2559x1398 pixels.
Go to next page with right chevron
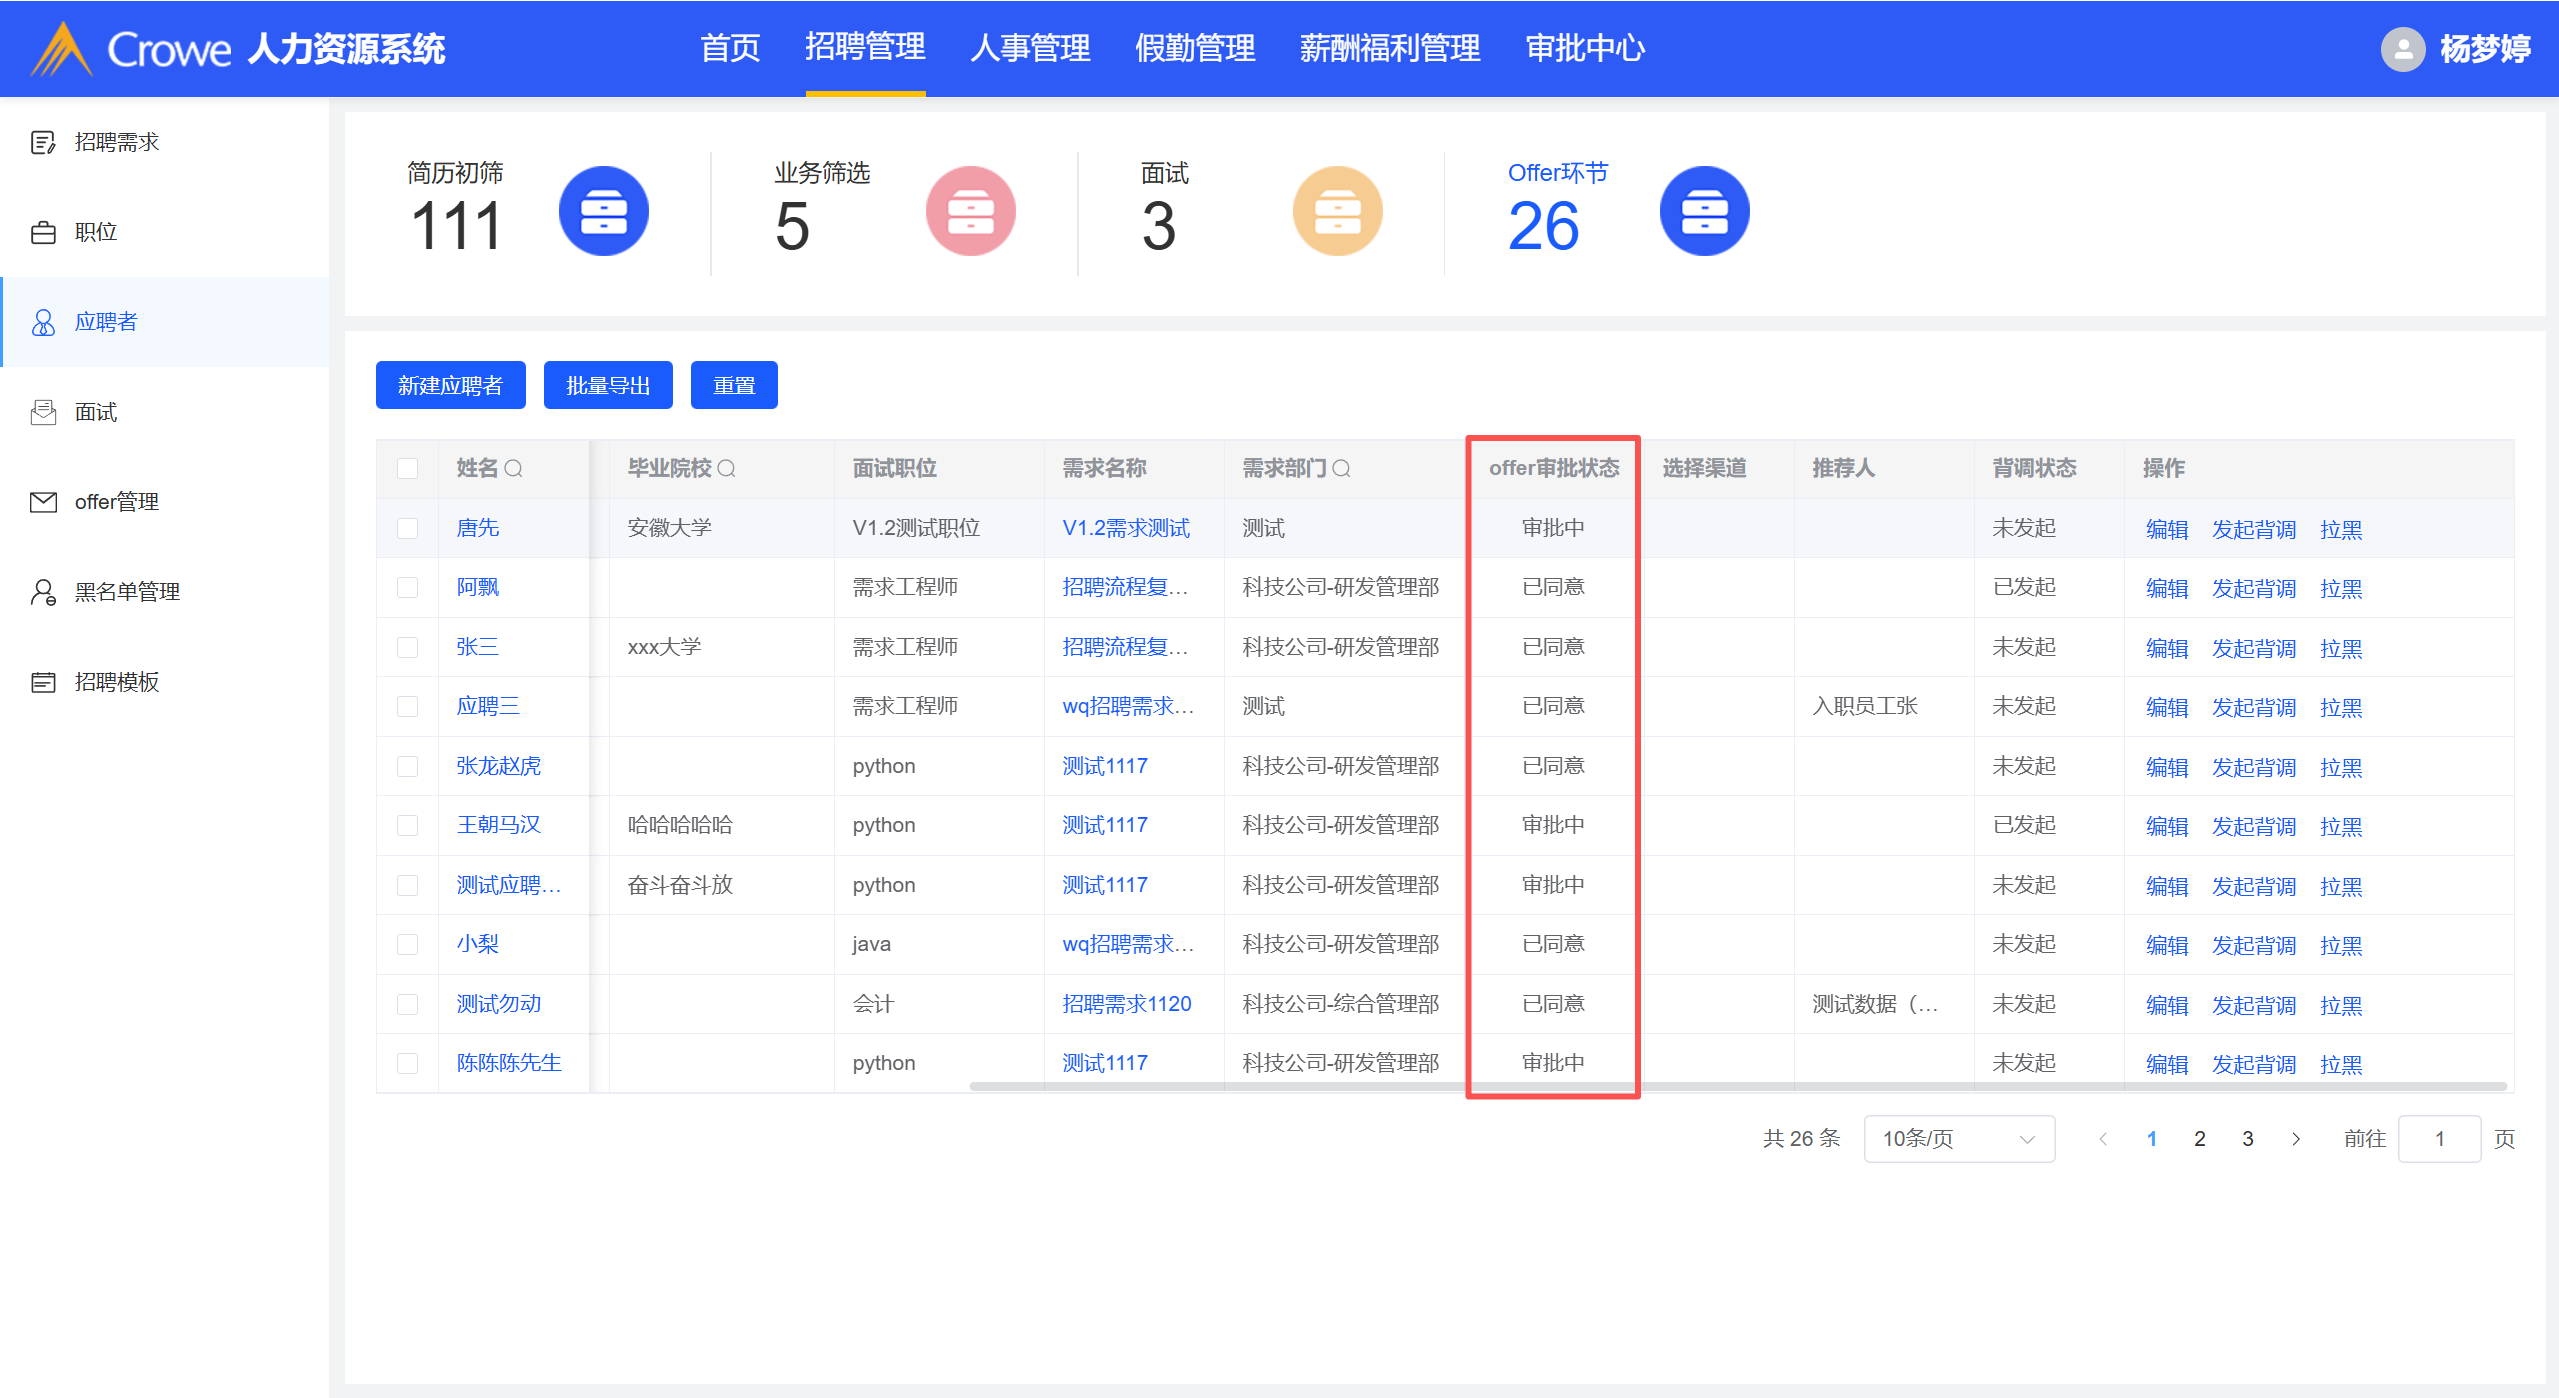click(2296, 1138)
